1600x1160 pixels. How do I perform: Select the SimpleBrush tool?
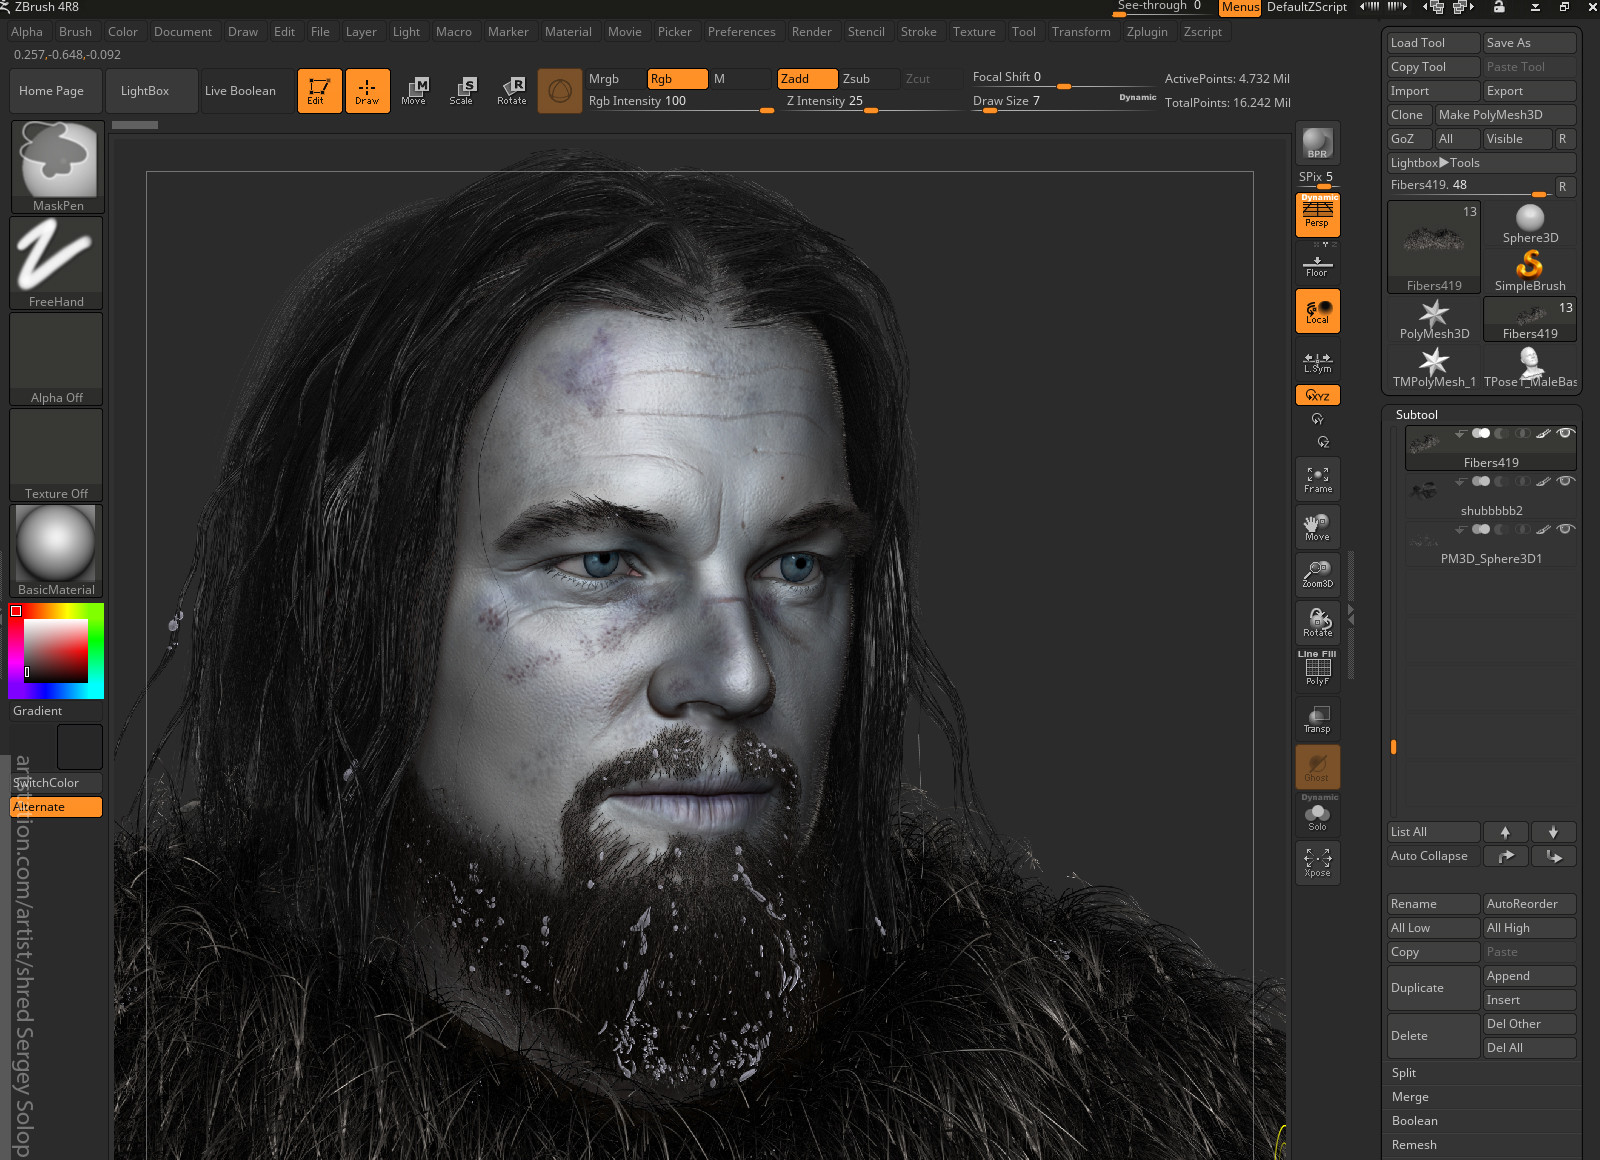click(x=1530, y=271)
